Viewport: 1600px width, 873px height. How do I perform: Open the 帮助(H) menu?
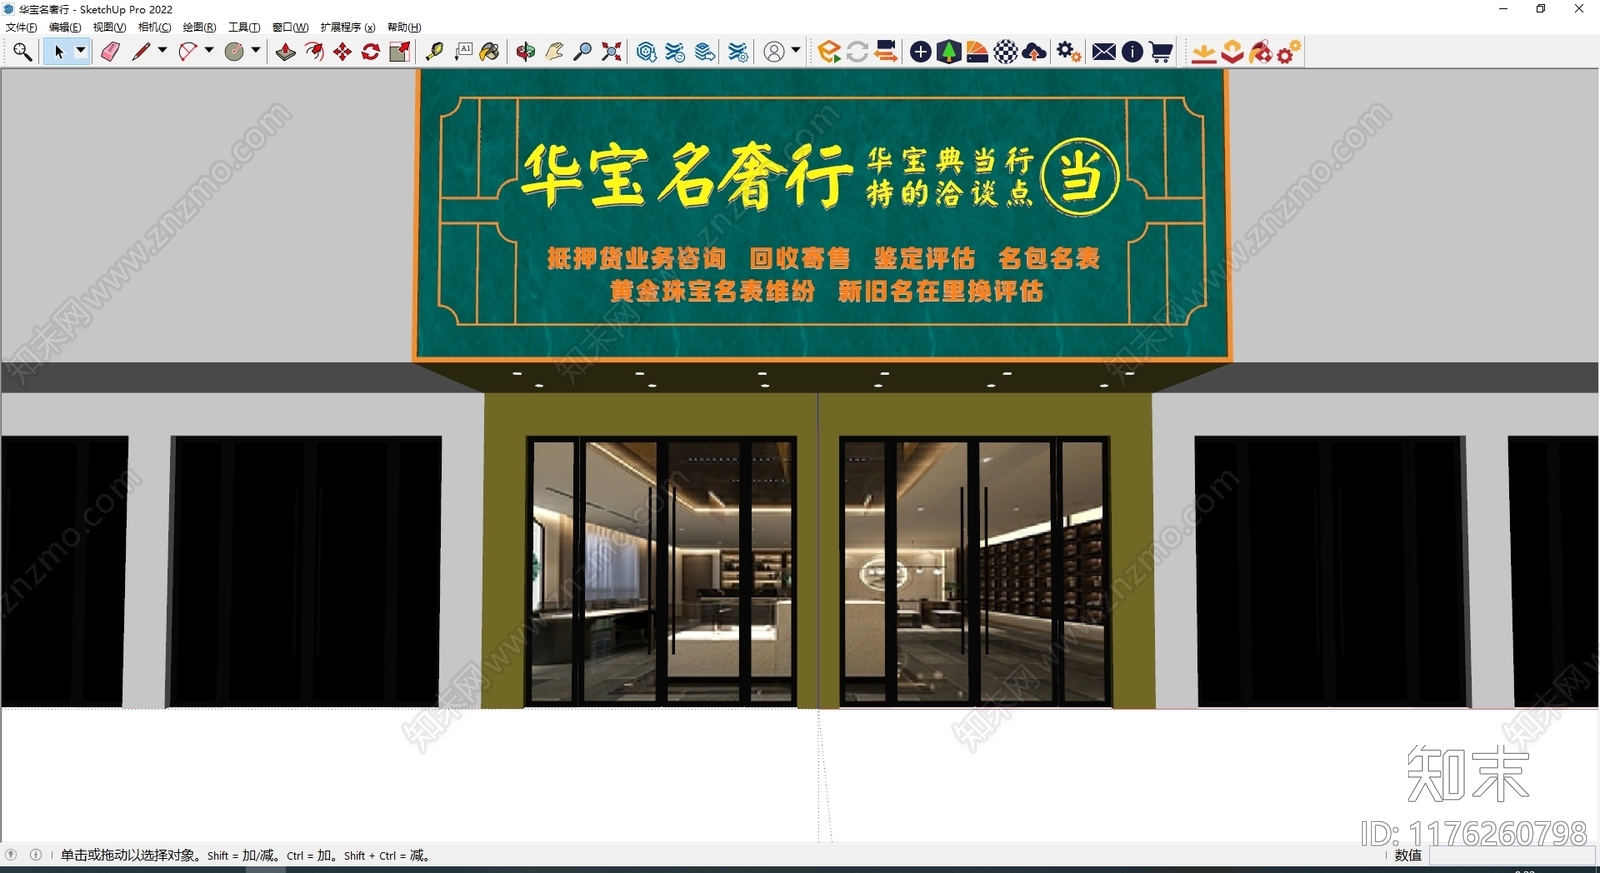tap(404, 28)
